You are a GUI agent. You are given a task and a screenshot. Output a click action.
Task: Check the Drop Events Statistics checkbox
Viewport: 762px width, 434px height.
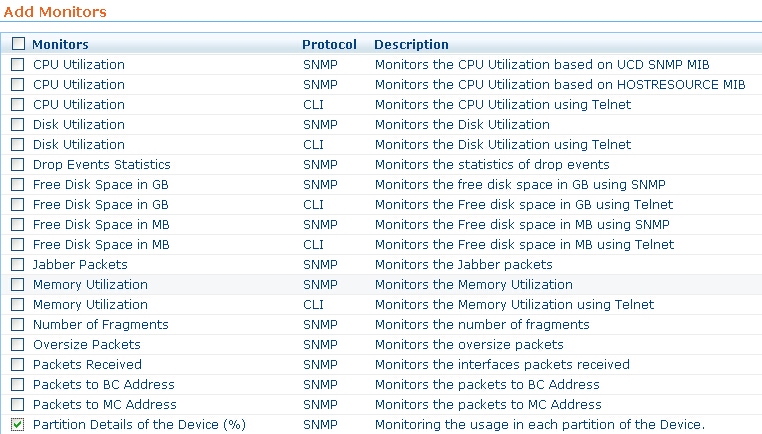pyautogui.click(x=18, y=164)
